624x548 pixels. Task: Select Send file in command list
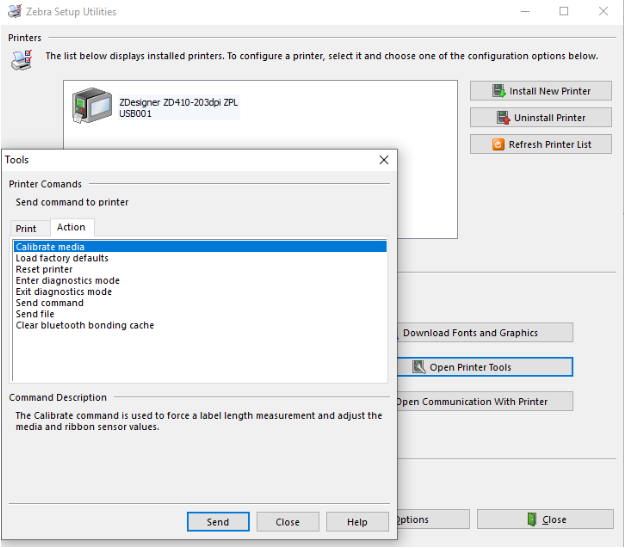[x=35, y=314]
